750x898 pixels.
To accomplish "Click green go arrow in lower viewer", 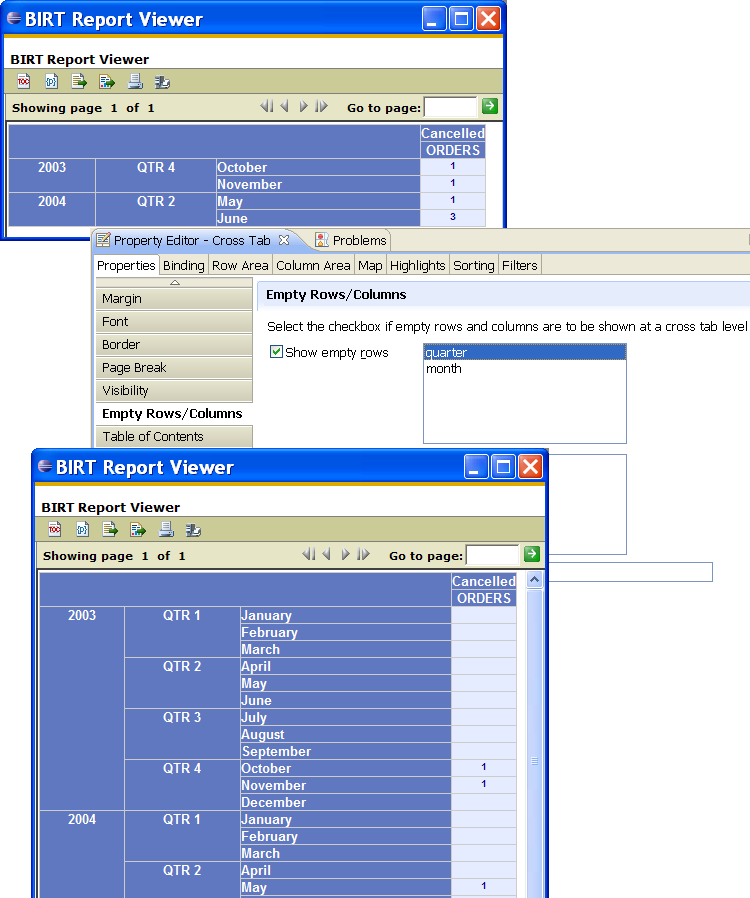I will [532, 554].
